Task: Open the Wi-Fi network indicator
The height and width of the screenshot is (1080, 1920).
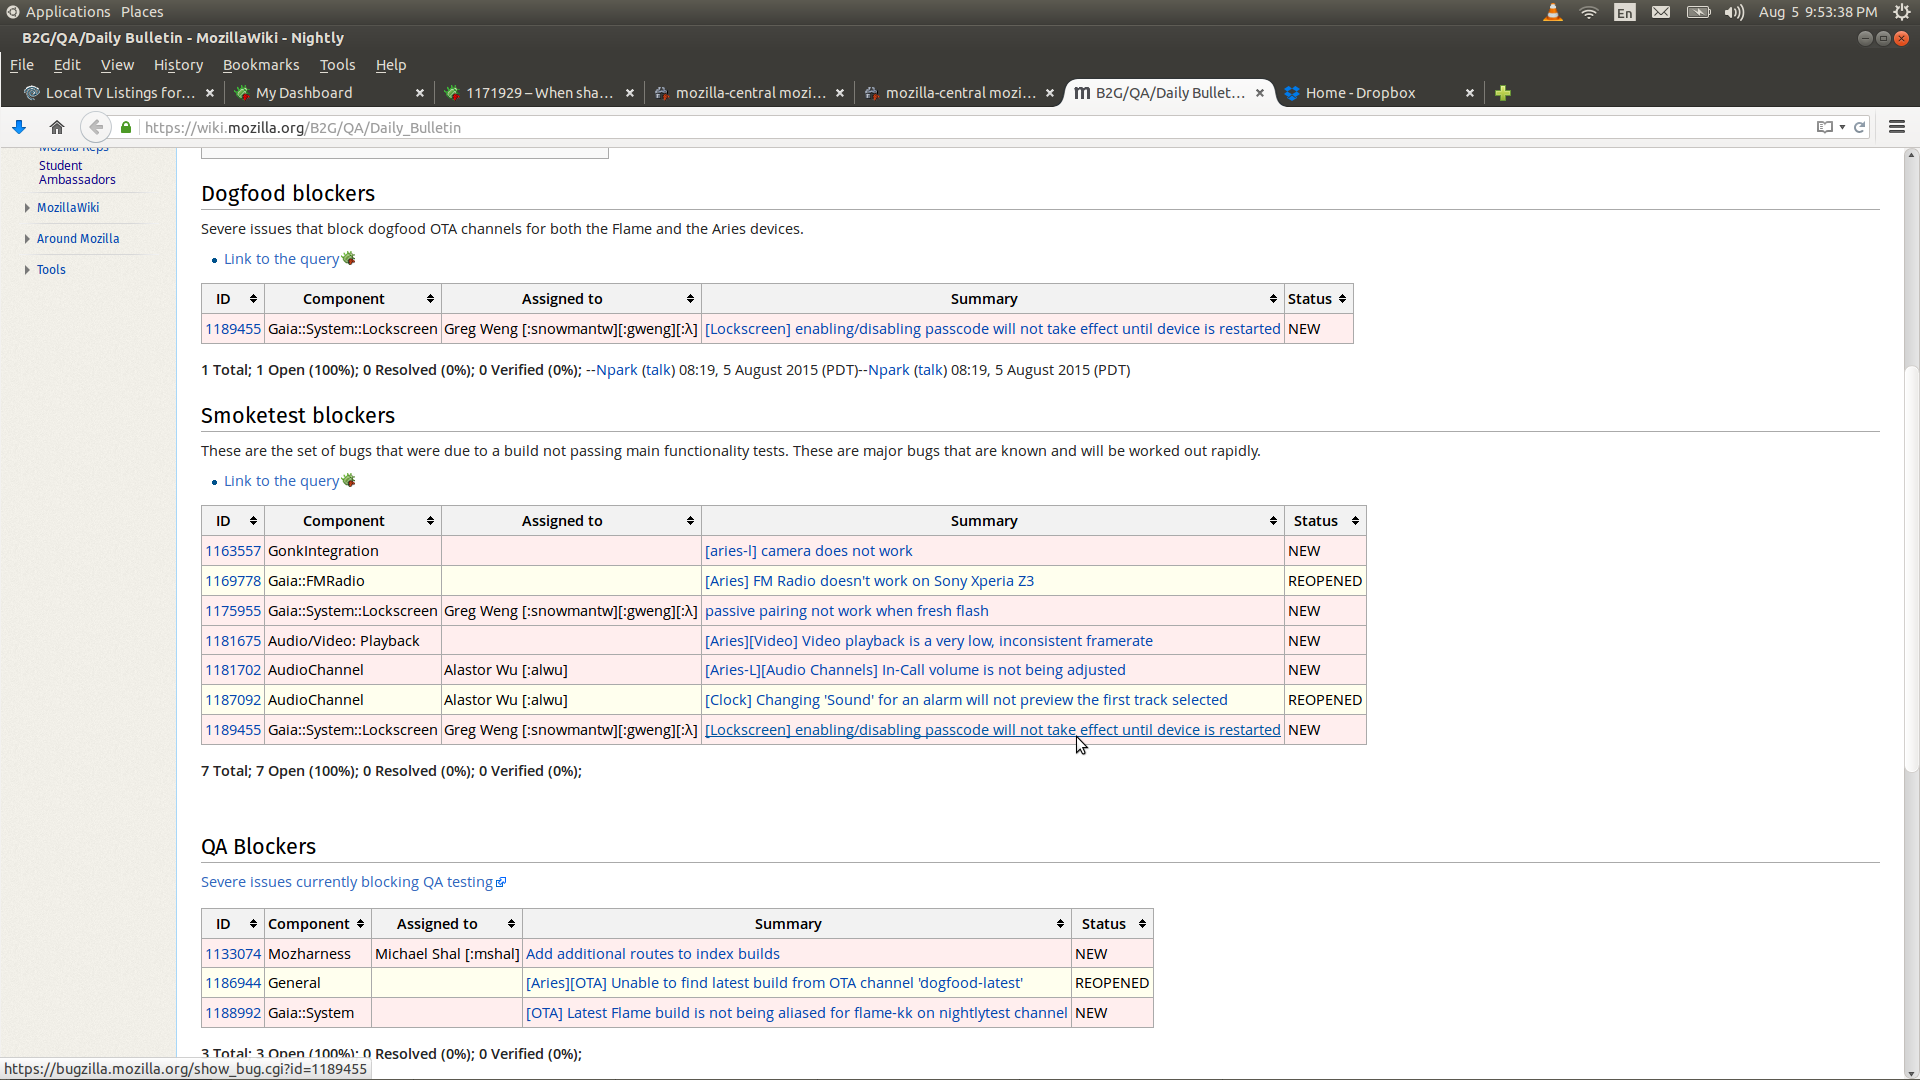Action: point(1589,12)
